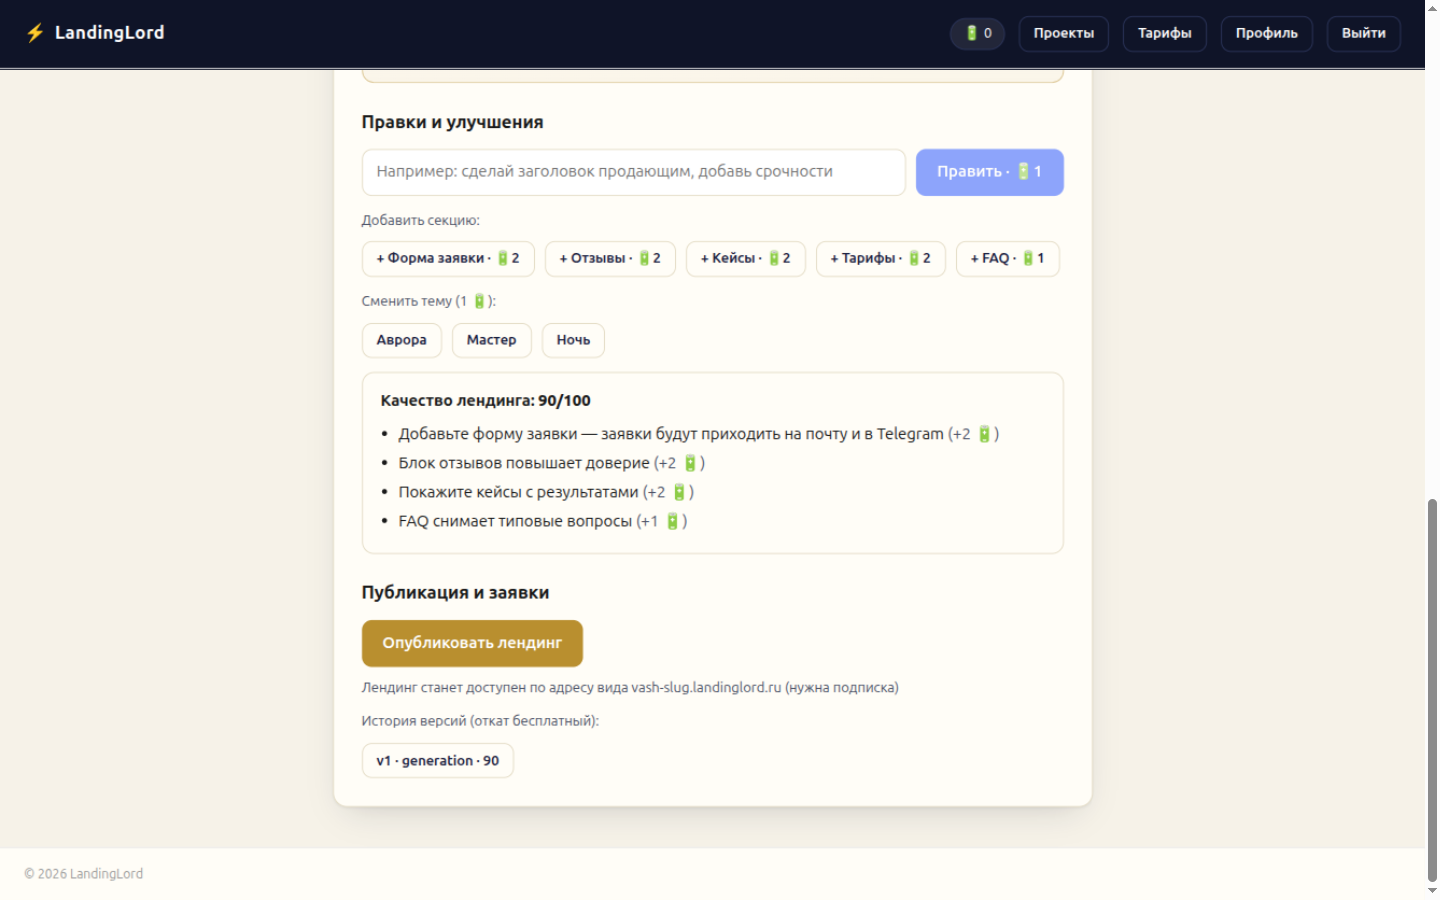Click the Публикация и заявки heading
Viewport: 1440px width, 900px height.
455,592
